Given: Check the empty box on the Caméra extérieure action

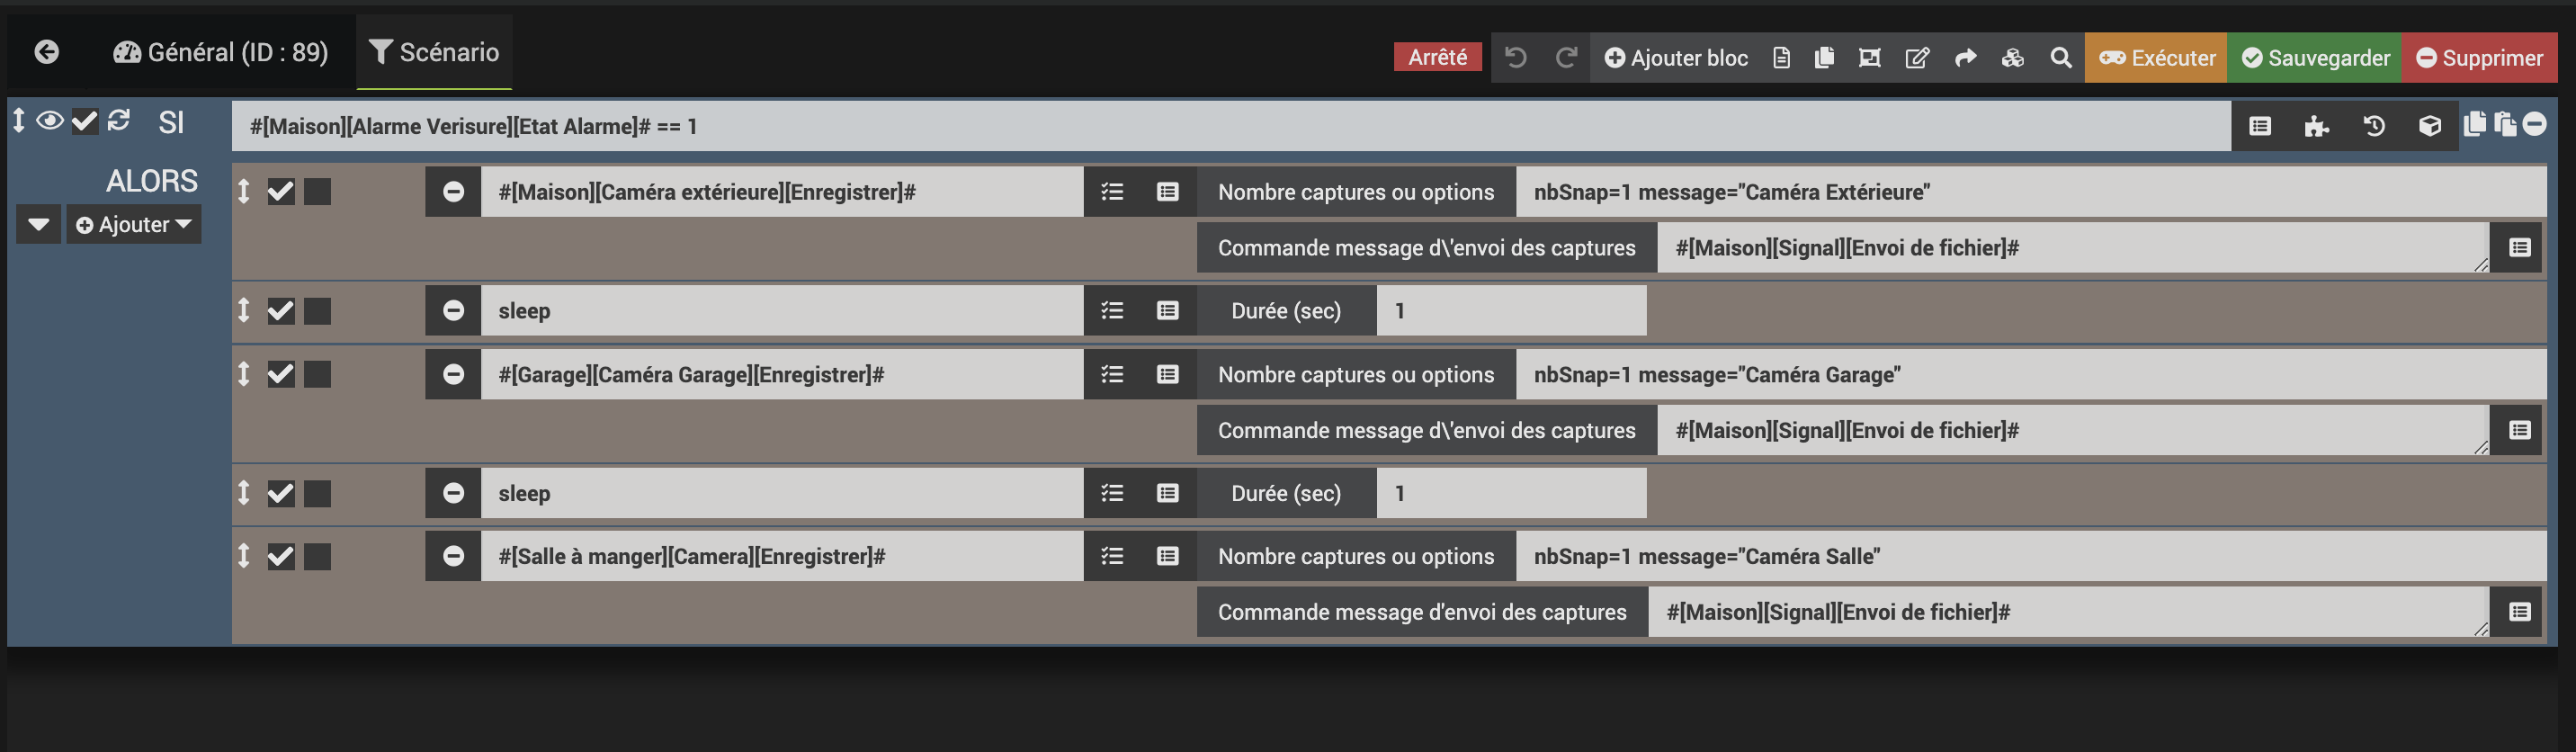Looking at the screenshot, I should 318,192.
